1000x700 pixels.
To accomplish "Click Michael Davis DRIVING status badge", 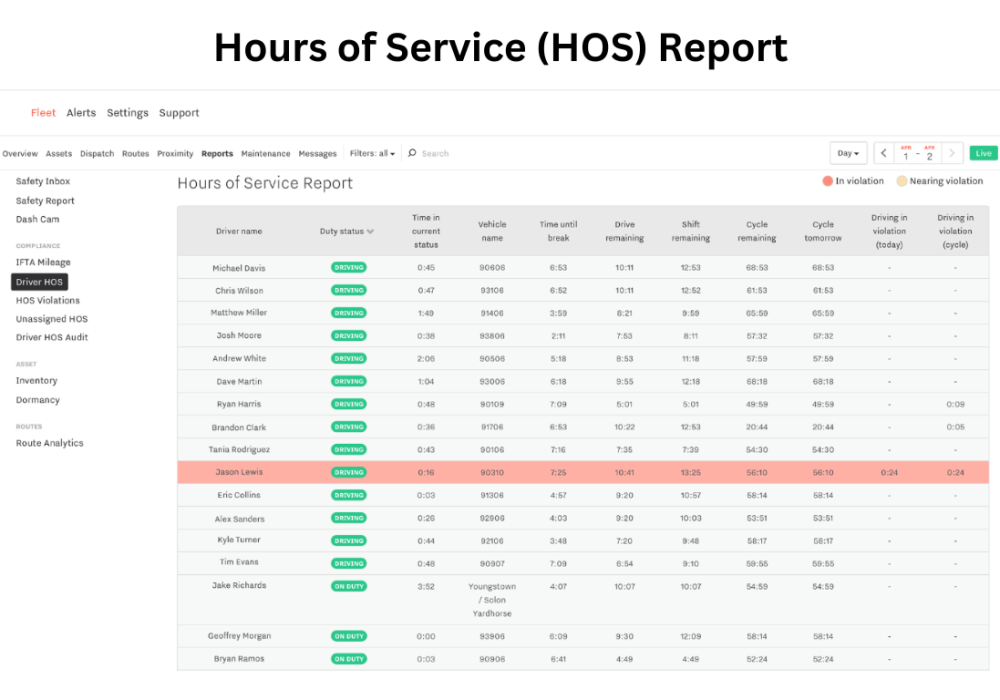I will 349,268.
